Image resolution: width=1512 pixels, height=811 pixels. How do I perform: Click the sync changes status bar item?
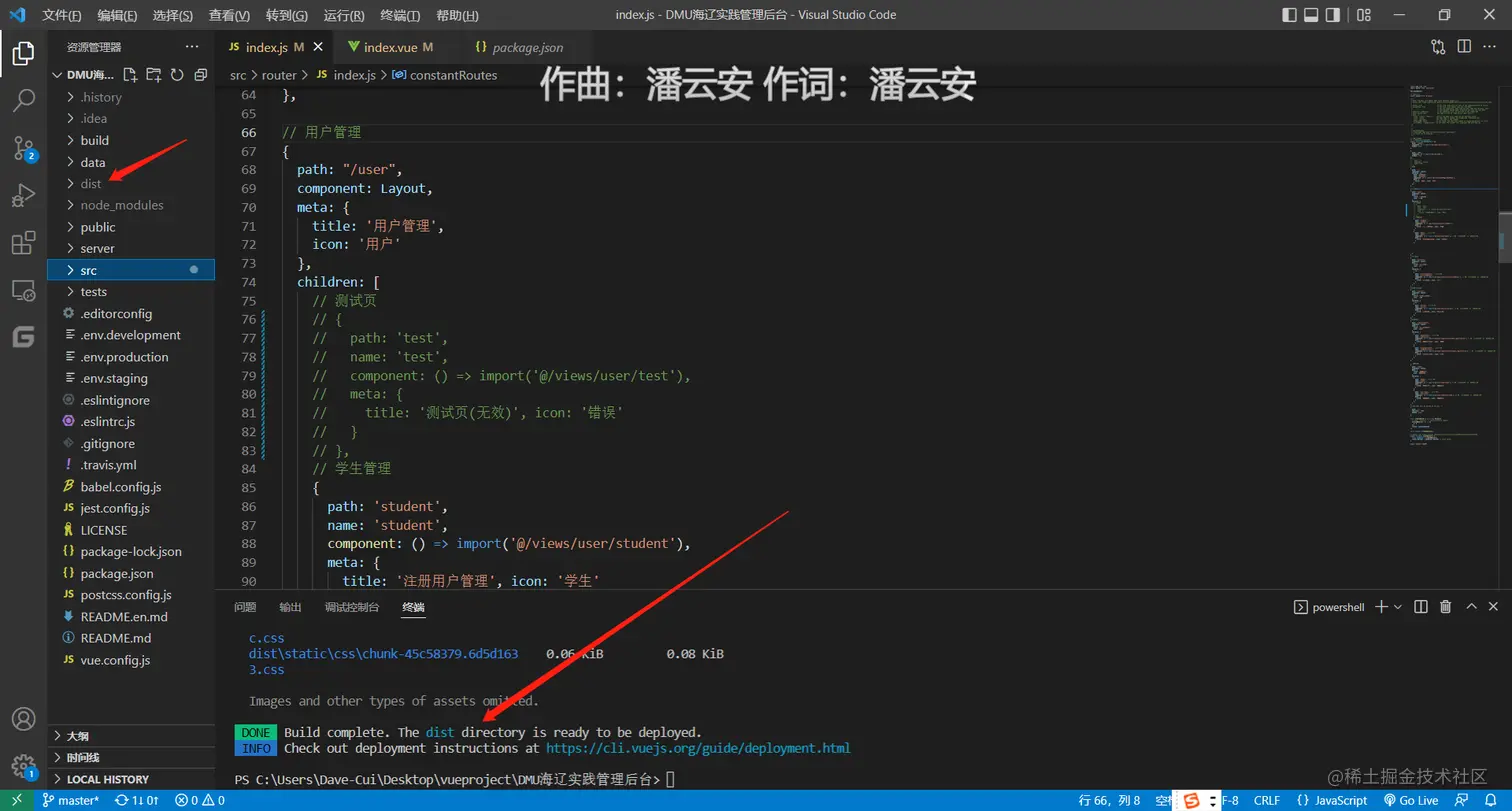pos(137,801)
